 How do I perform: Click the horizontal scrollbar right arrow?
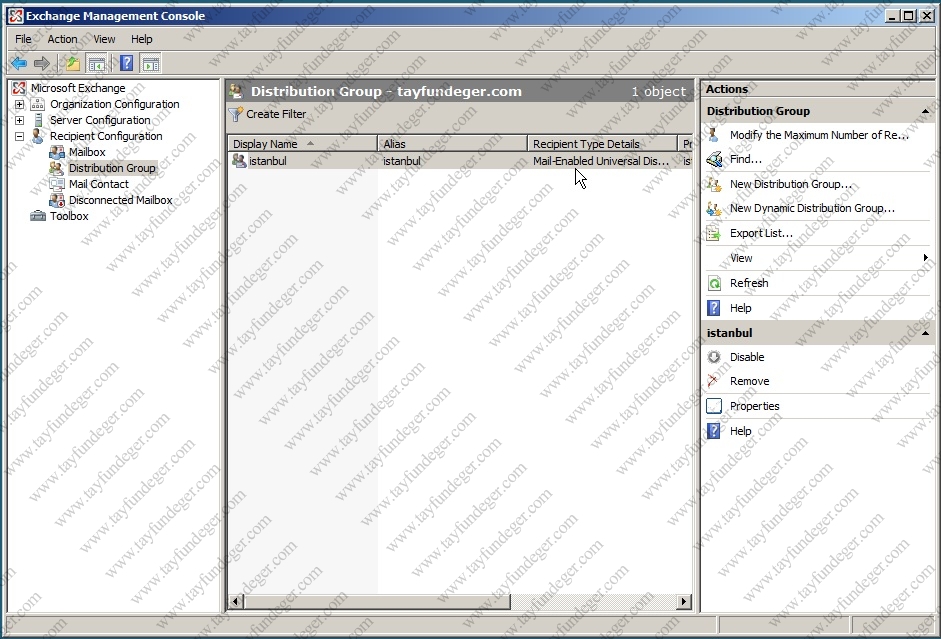tap(684, 601)
